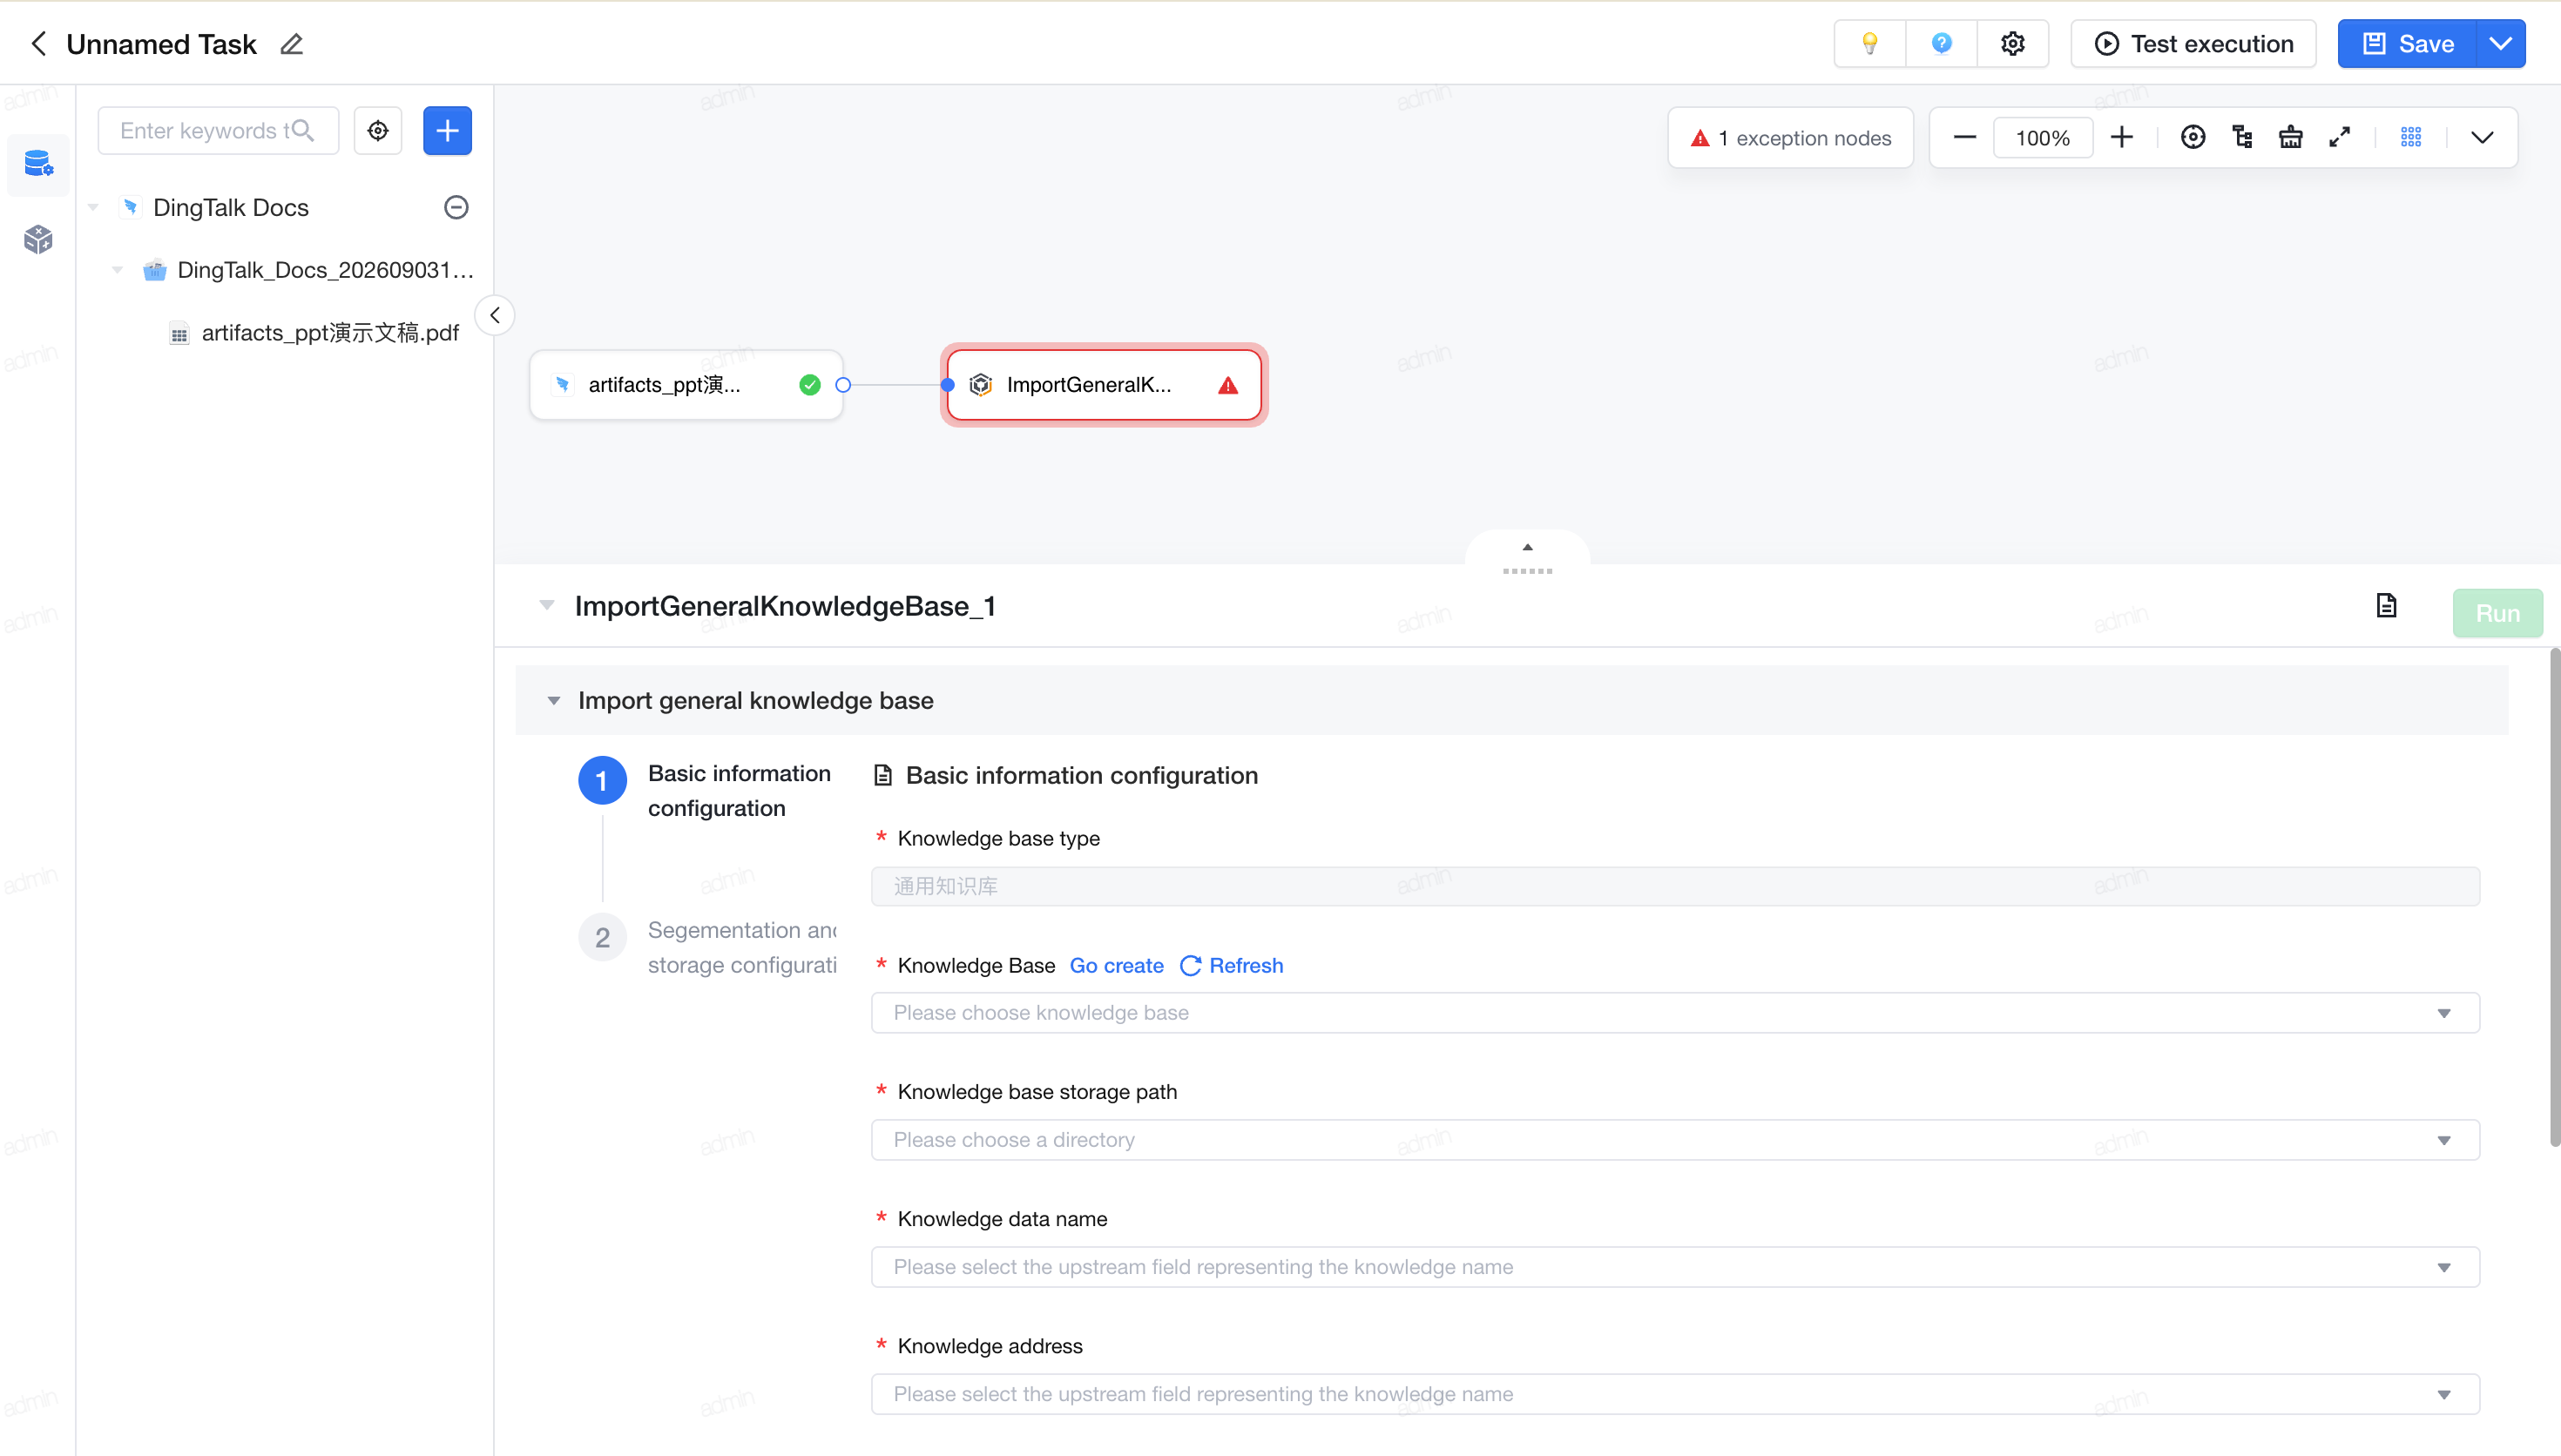This screenshot has height=1456, width=2561.
Task: Select the ImportGeneralK... node on canvas
Action: [x=1104, y=385]
